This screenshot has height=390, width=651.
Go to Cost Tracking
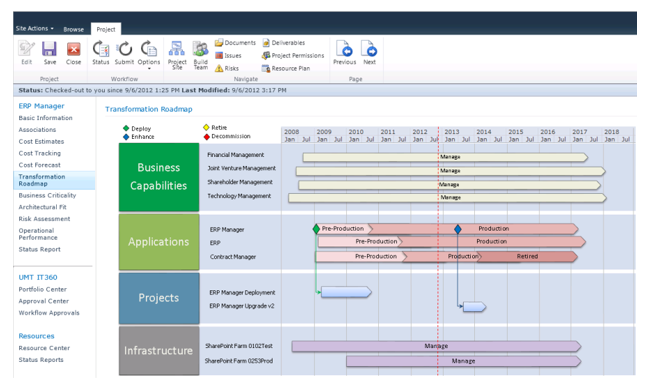point(39,153)
